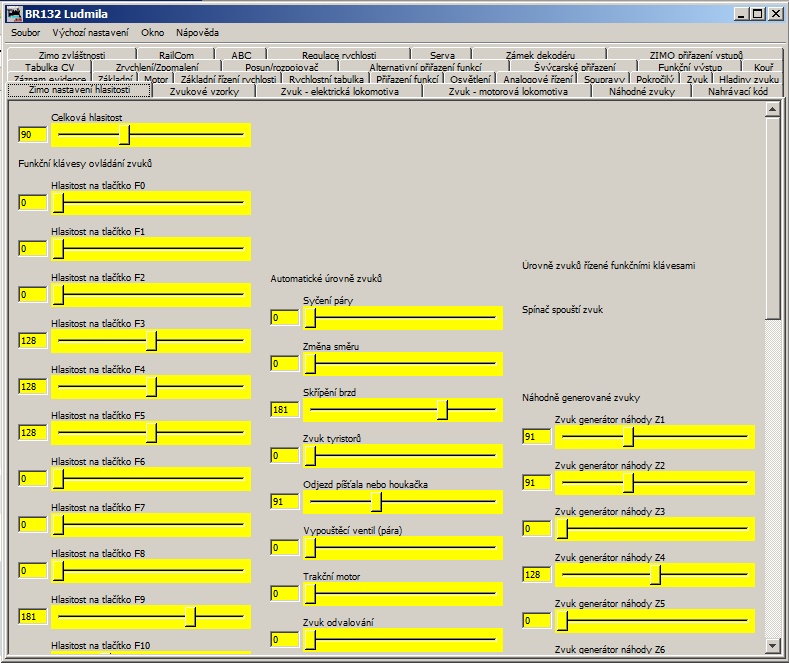Viewport: 789px width, 663px height.
Task: Click the Zvuk generátor náhody Z4 slider
Action: (x=654, y=575)
